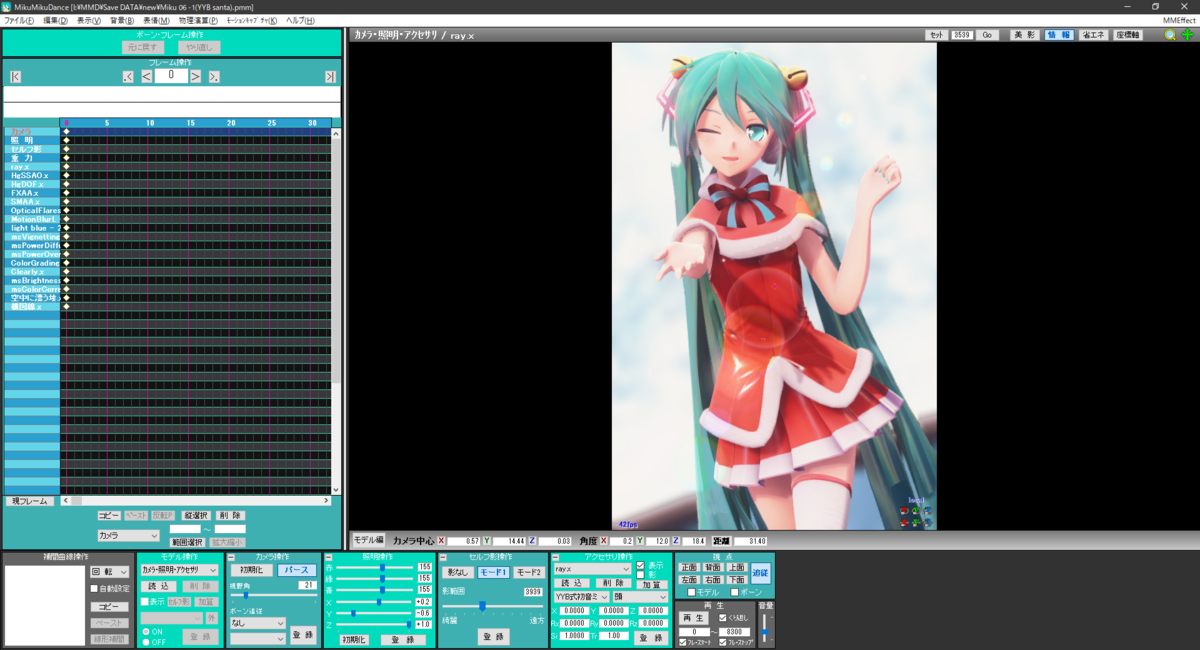Click the Go button at top
This screenshot has height=650, width=1200.
click(987, 35)
